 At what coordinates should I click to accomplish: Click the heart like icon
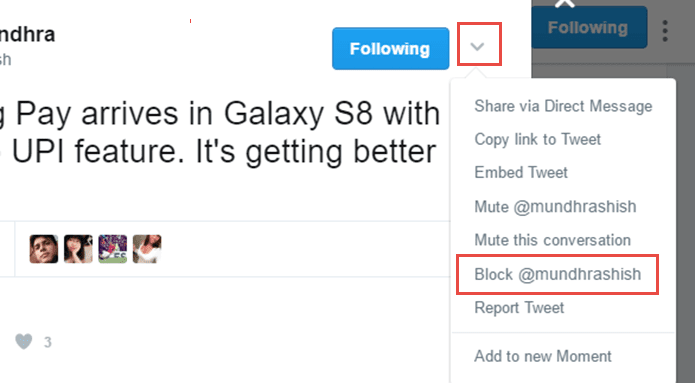pos(23,342)
